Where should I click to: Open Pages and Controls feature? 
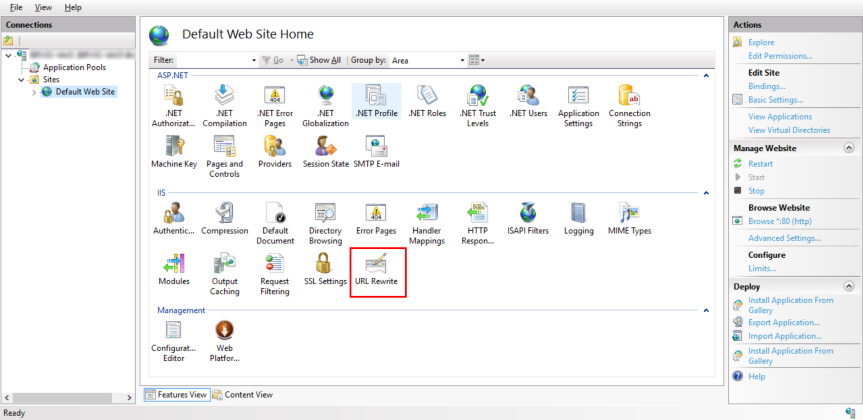click(x=225, y=157)
